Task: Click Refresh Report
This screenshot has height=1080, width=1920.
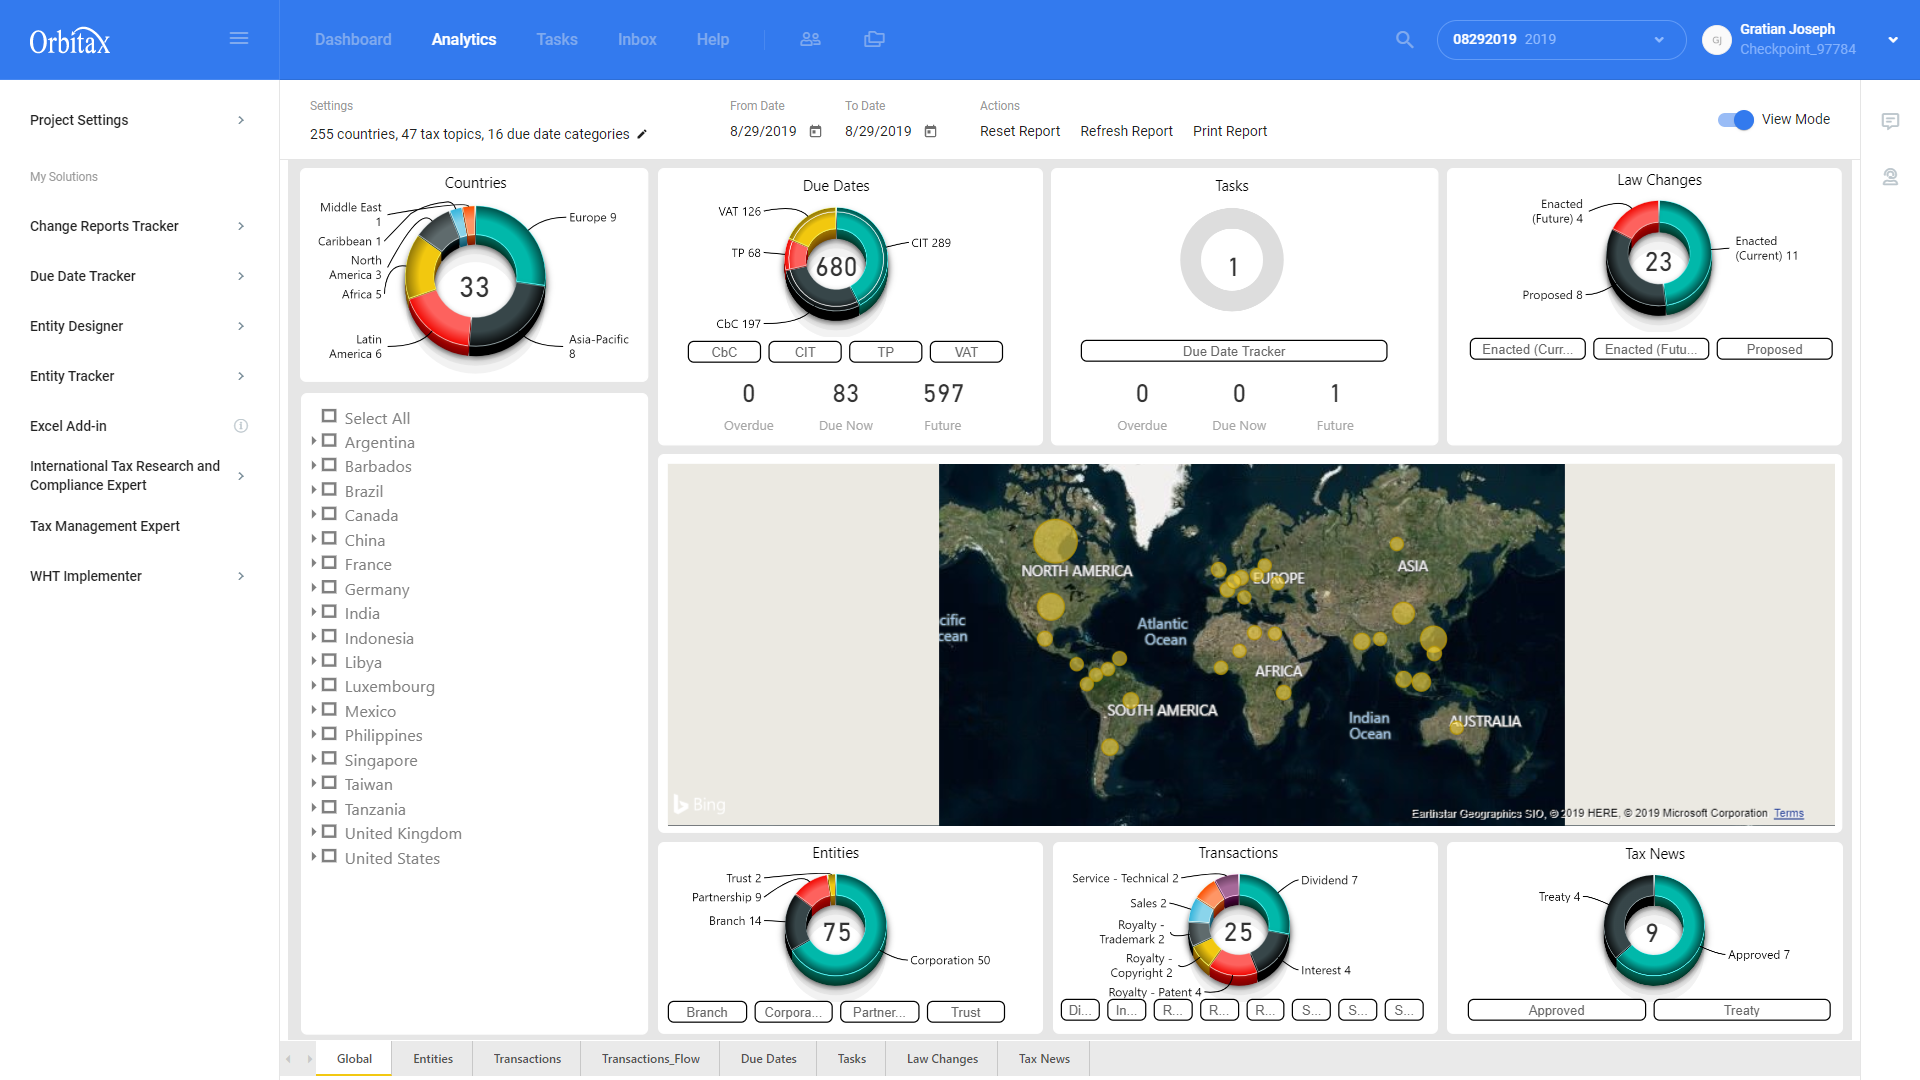Action: 1126,131
